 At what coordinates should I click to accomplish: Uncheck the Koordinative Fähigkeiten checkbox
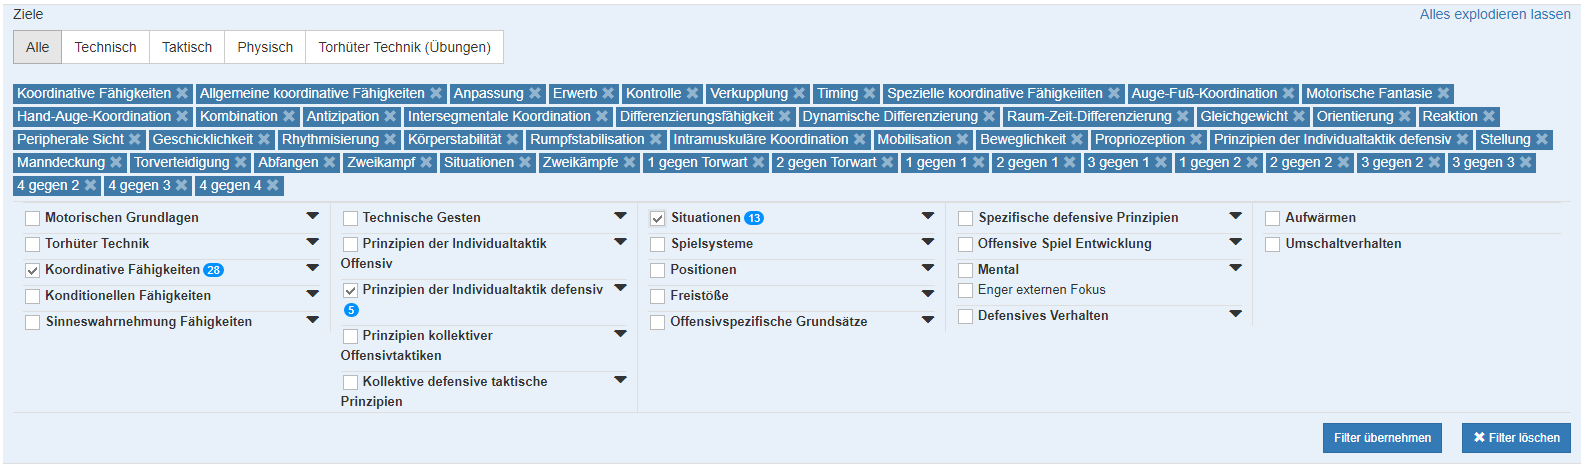(33, 270)
